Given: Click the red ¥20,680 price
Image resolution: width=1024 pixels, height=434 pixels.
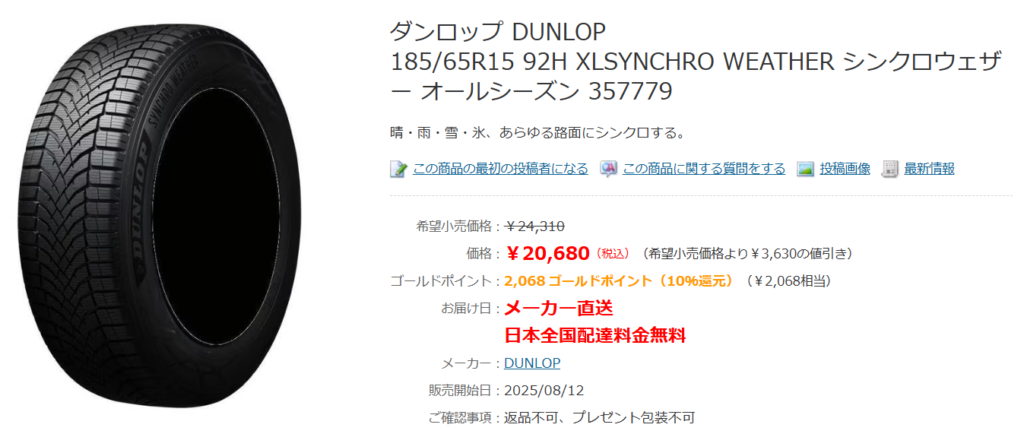Looking at the screenshot, I should point(547,253).
